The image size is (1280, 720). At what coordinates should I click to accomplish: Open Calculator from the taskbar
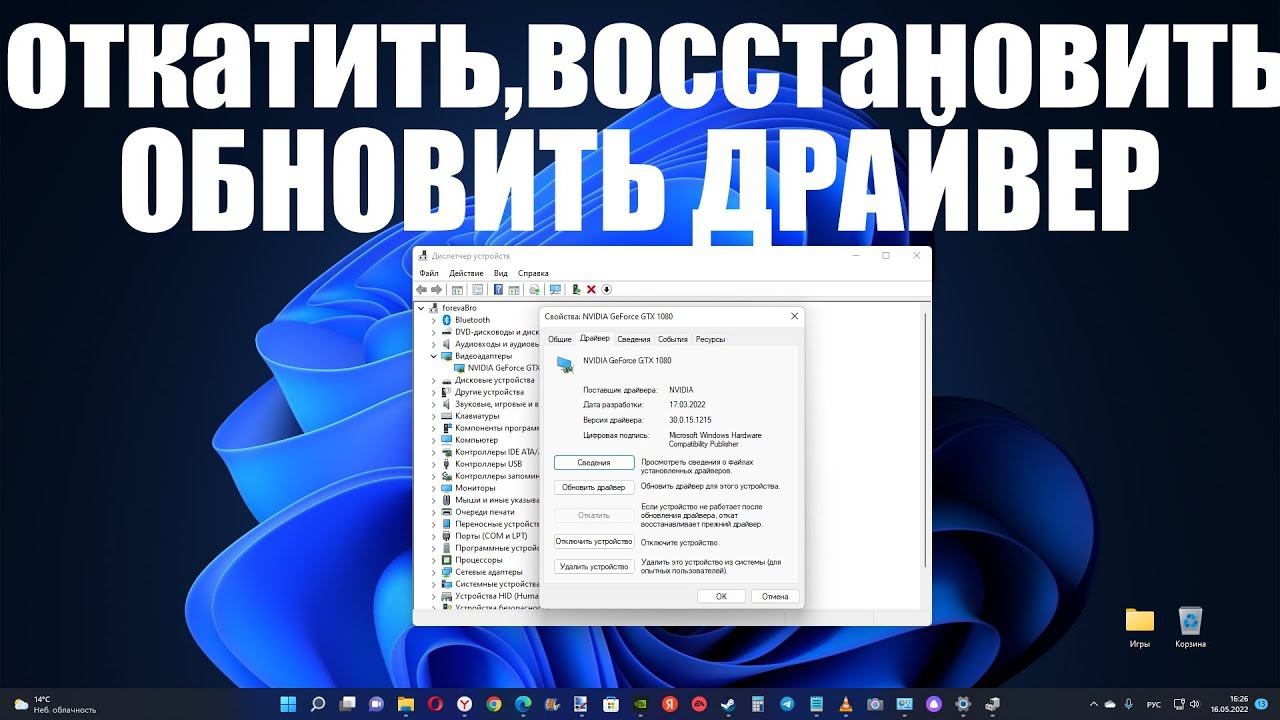point(757,704)
